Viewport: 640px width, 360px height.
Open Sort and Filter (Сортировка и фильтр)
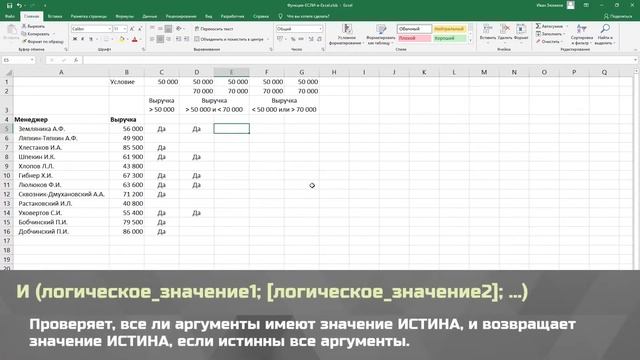(x=582, y=34)
